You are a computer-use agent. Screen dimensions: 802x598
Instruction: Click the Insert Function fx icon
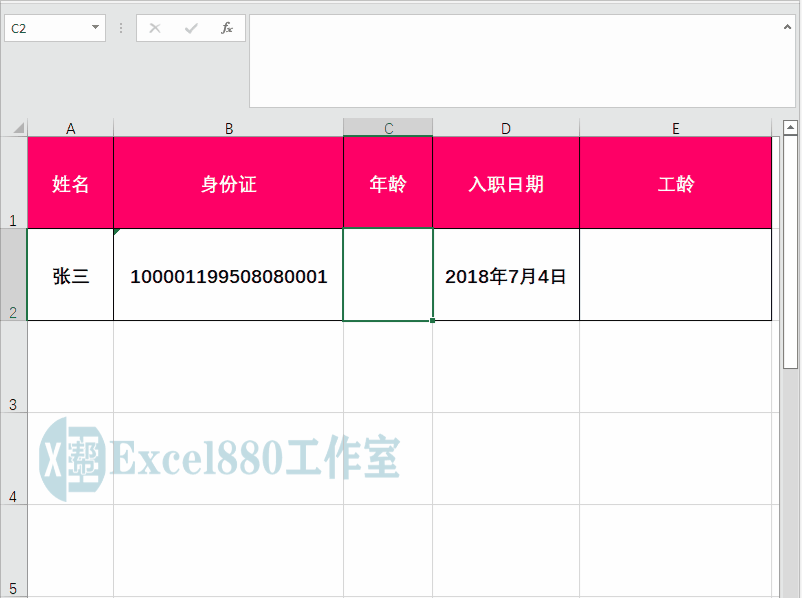click(227, 28)
